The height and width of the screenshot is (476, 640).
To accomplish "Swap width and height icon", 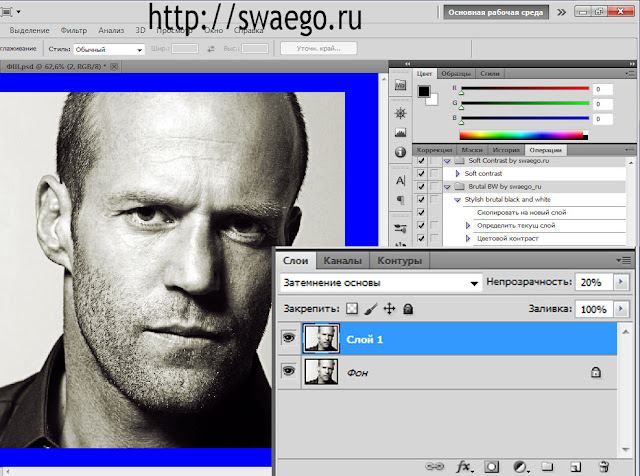I will pyautogui.click(x=211, y=49).
